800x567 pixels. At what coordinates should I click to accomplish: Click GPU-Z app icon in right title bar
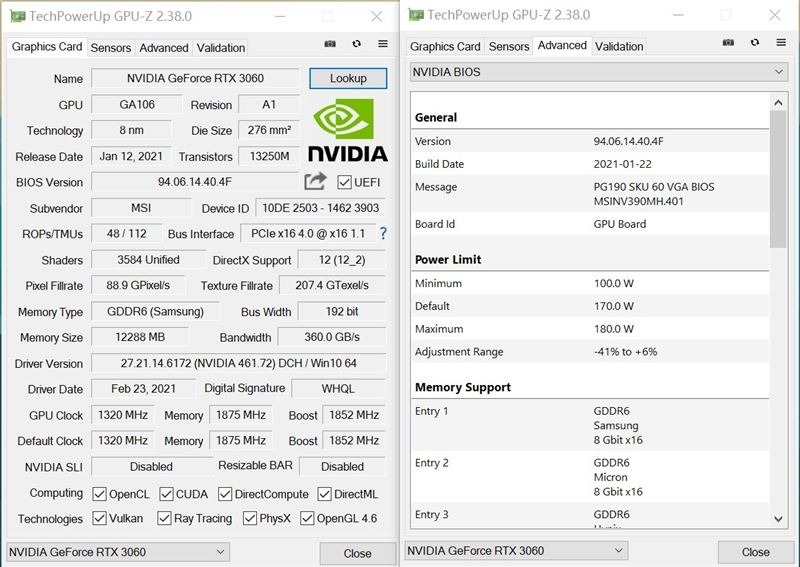pyautogui.click(x=416, y=15)
